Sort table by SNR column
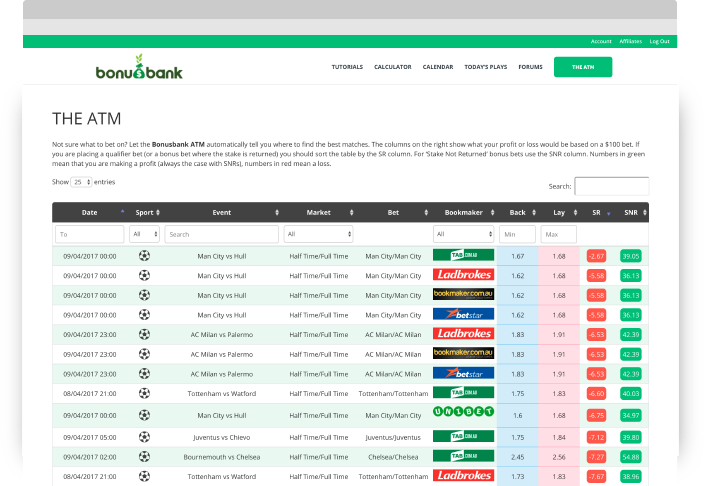Screen dimensions: 704x486 click(631, 212)
